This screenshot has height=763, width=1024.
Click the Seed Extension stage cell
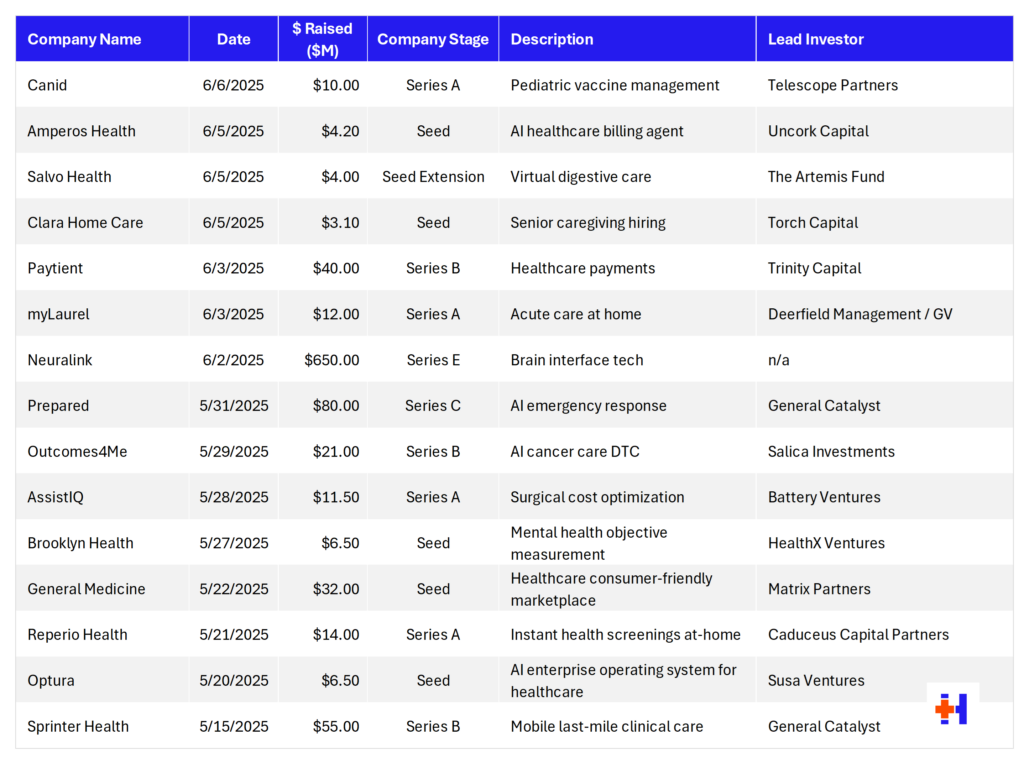(433, 177)
